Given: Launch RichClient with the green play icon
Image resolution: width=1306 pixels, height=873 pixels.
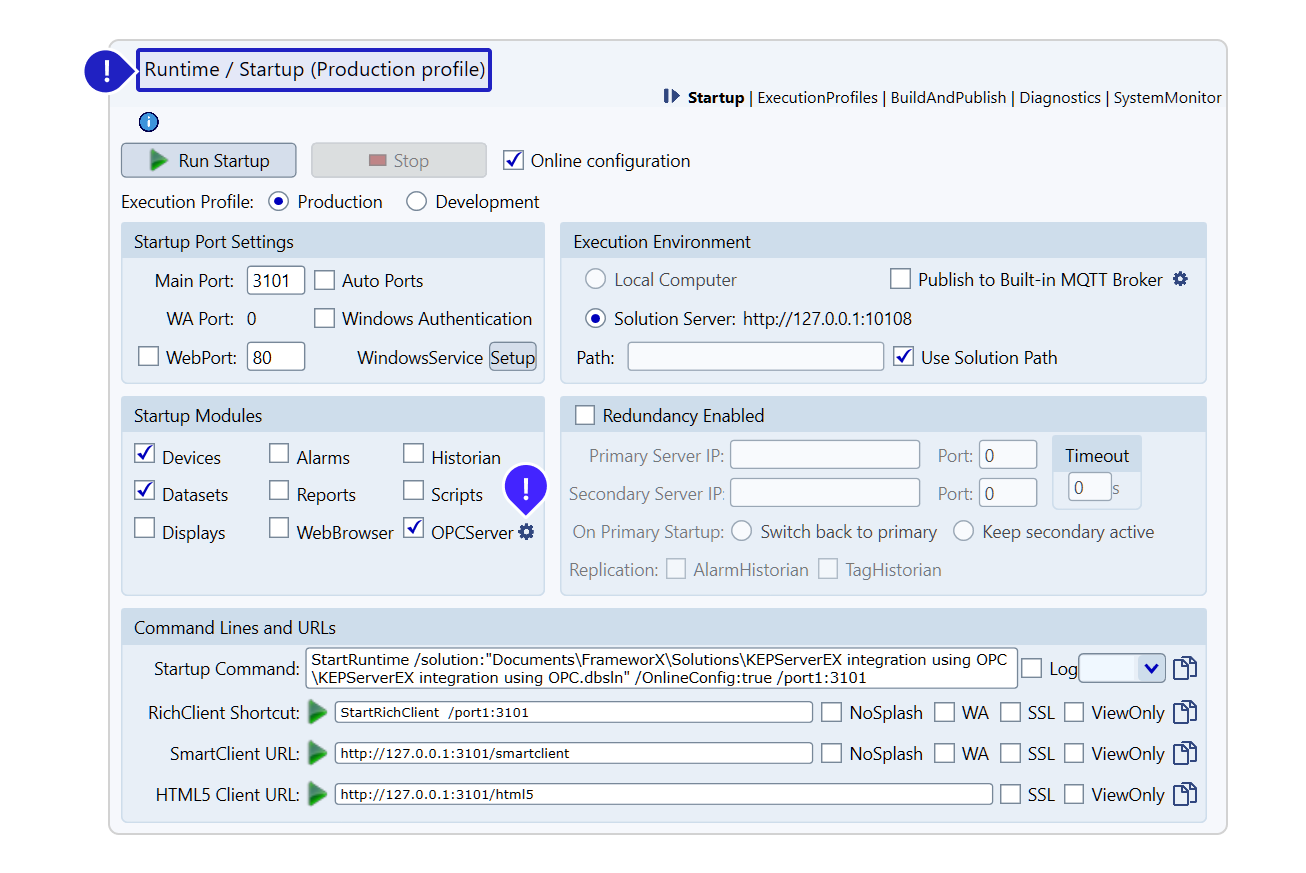Looking at the screenshot, I should (x=318, y=712).
